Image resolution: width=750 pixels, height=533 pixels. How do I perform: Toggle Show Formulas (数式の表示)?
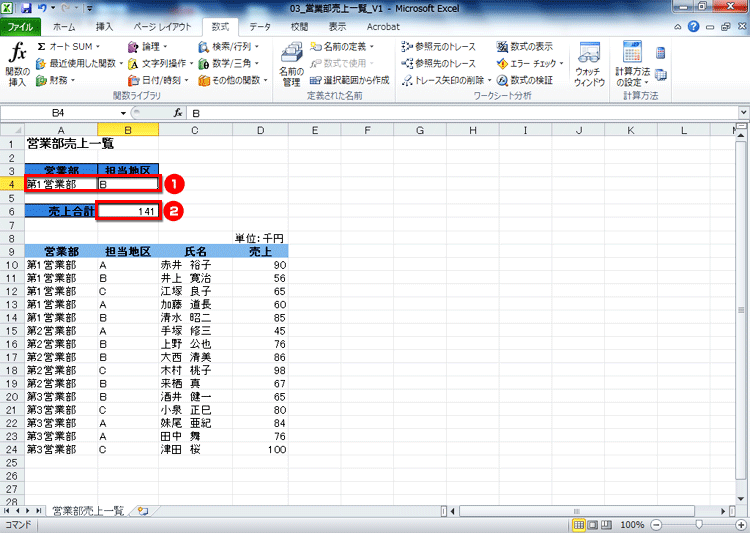[x=525, y=46]
